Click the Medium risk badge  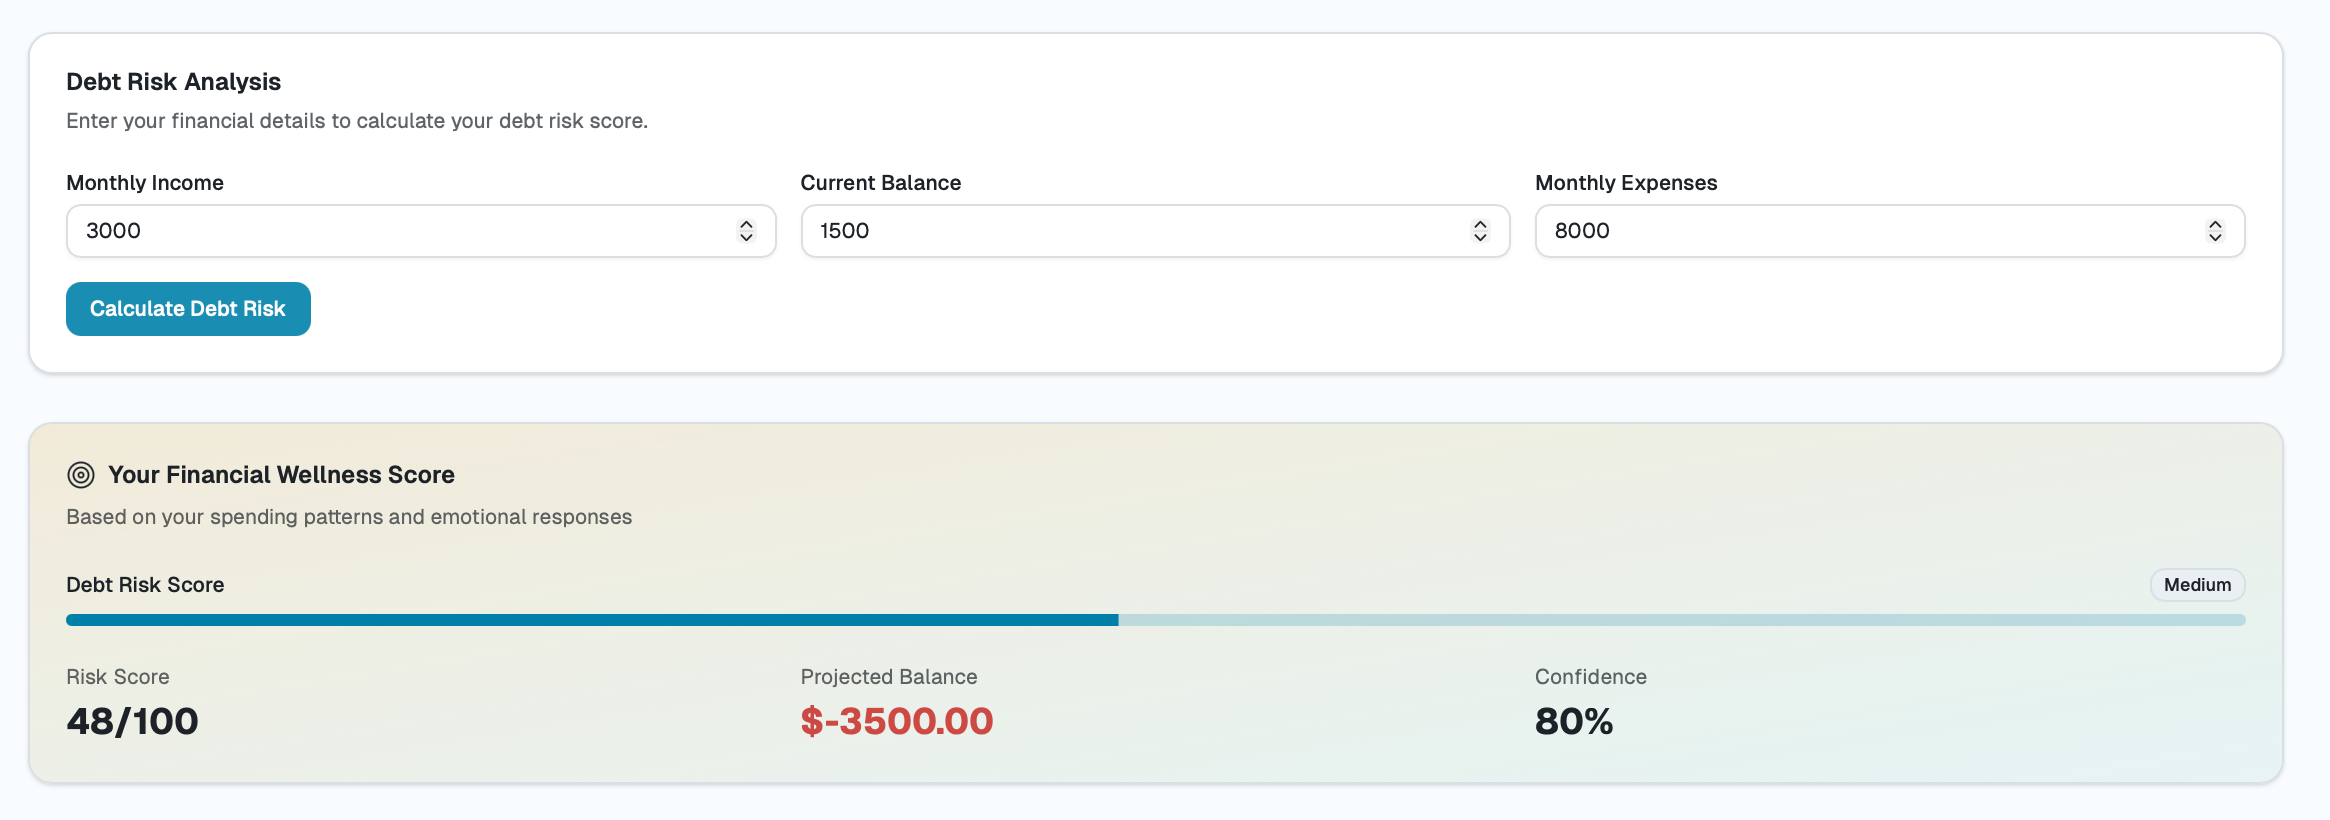tap(2197, 585)
